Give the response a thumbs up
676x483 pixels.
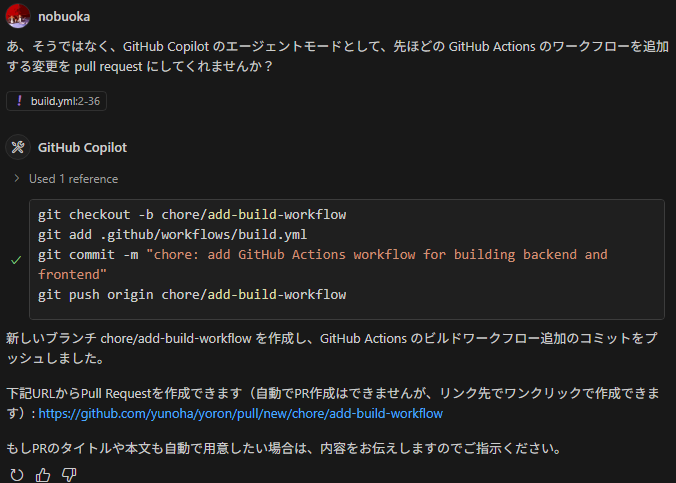[x=42, y=474]
